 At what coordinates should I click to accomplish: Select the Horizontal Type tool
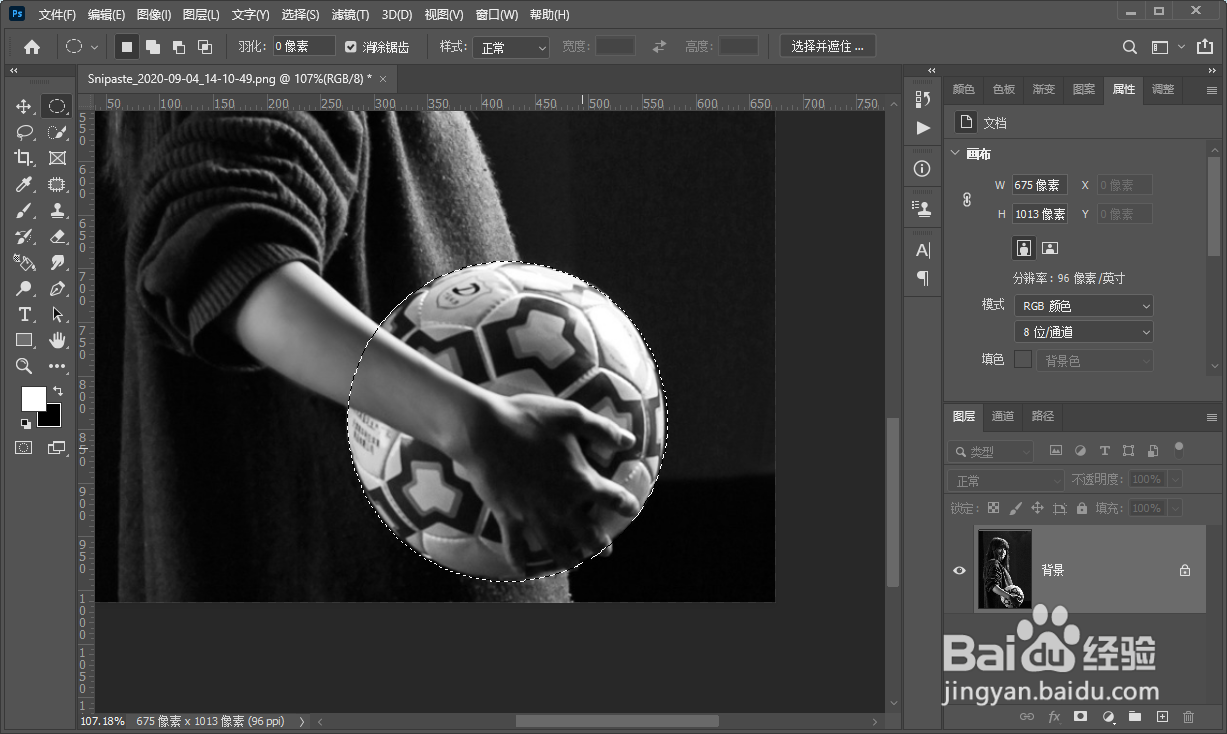point(24,314)
